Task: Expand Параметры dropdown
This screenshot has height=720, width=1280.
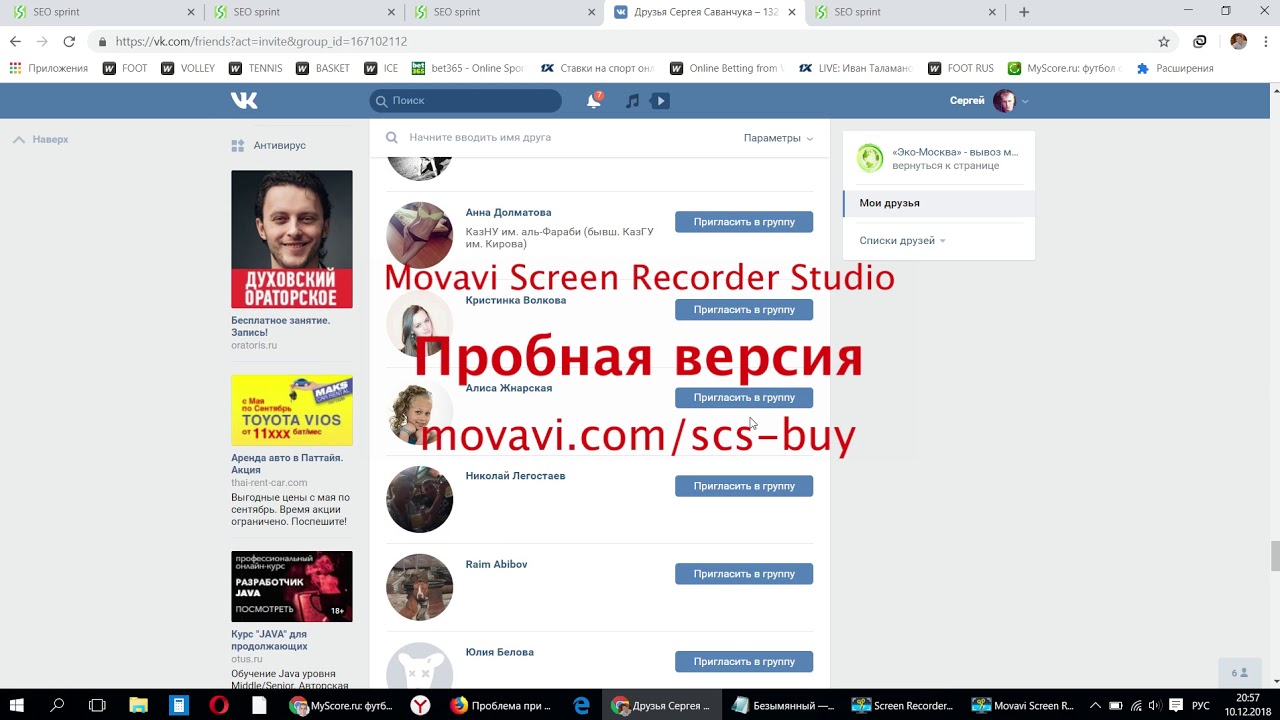Action: [x=778, y=138]
